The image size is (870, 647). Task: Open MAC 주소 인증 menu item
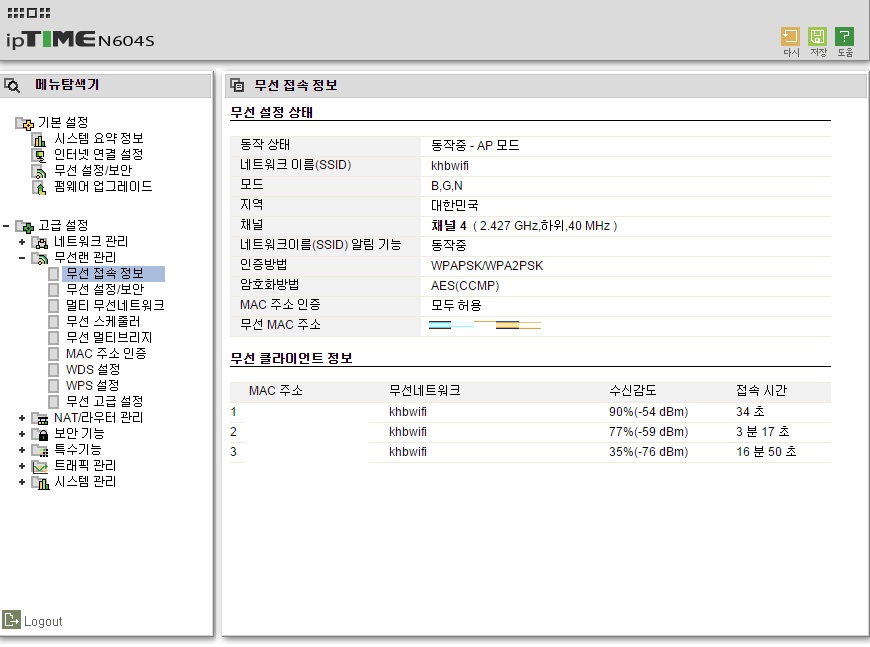point(106,354)
